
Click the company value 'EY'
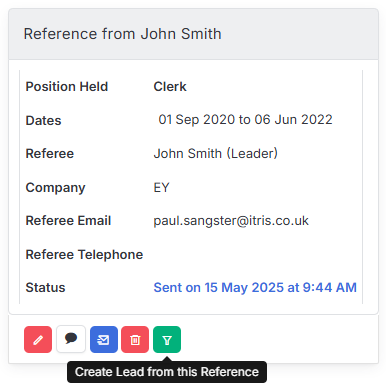point(161,188)
